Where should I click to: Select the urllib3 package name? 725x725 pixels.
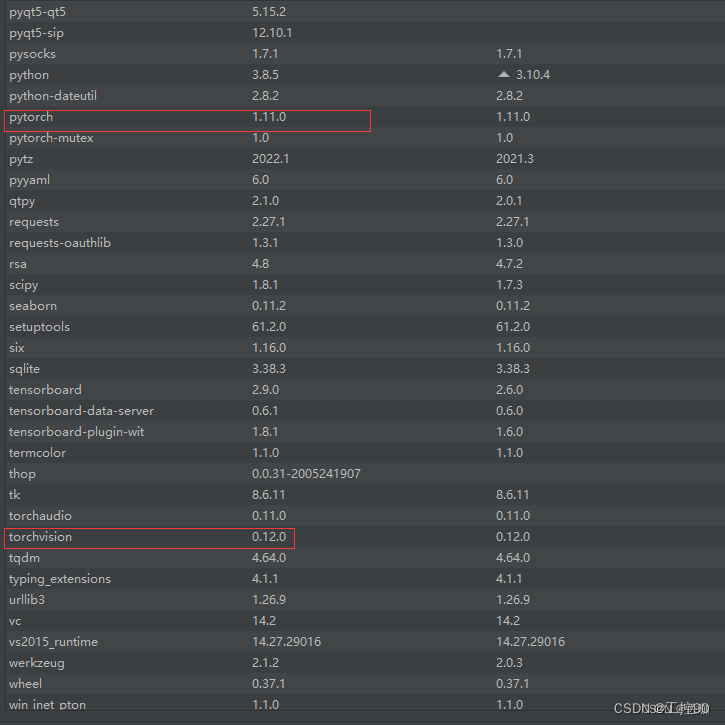point(27,600)
